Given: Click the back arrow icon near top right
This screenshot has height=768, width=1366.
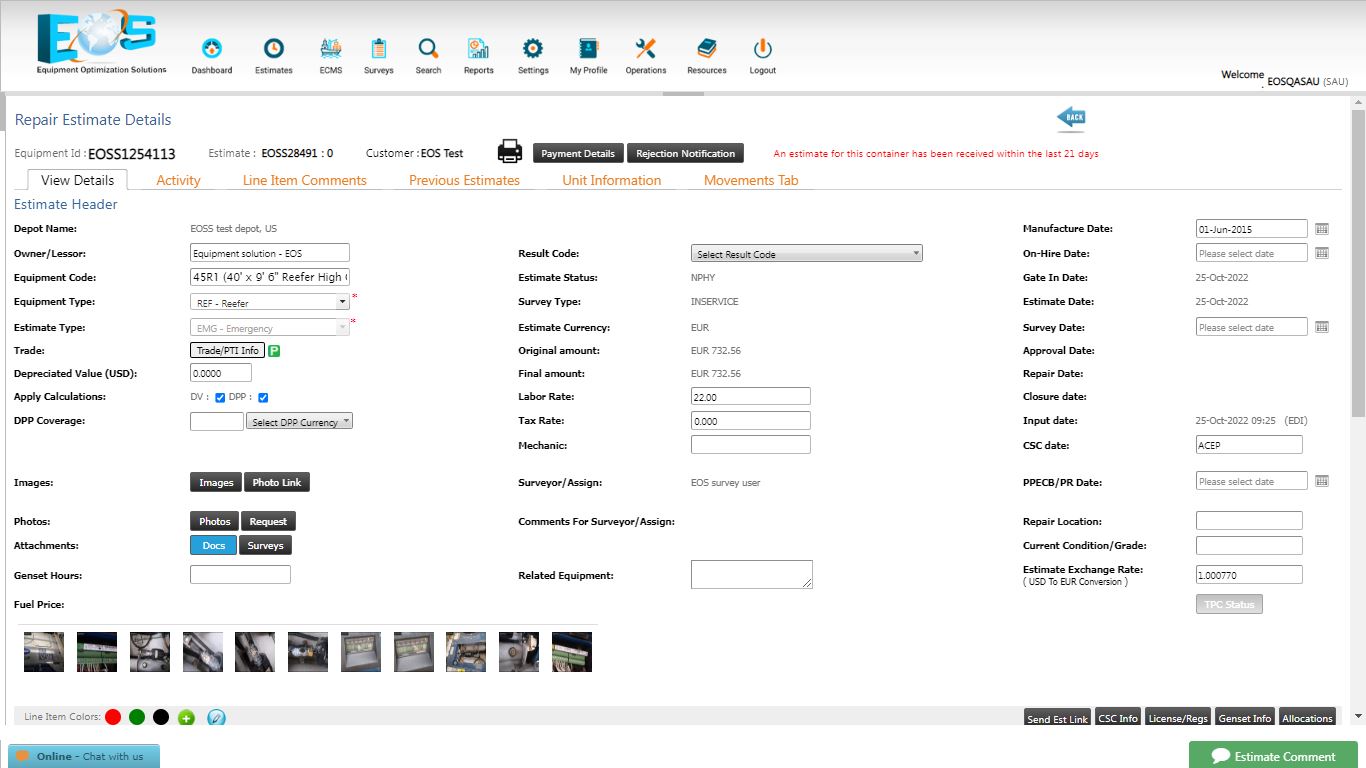Looking at the screenshot, I should click(x=1073, y=117).
